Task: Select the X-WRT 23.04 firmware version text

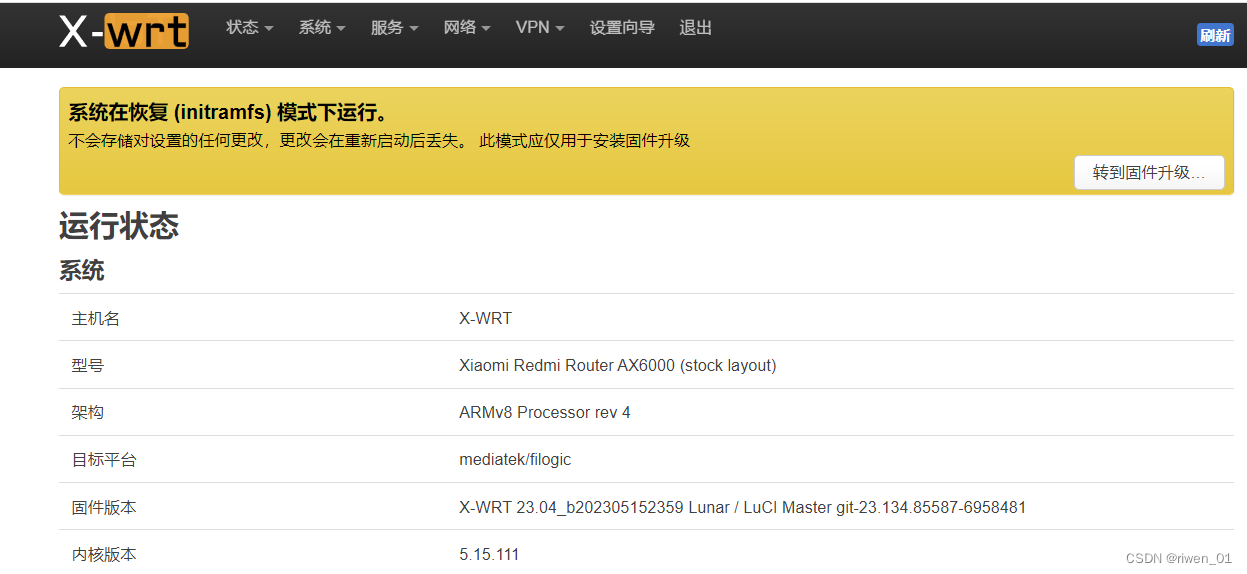Action: coord(742,507)
